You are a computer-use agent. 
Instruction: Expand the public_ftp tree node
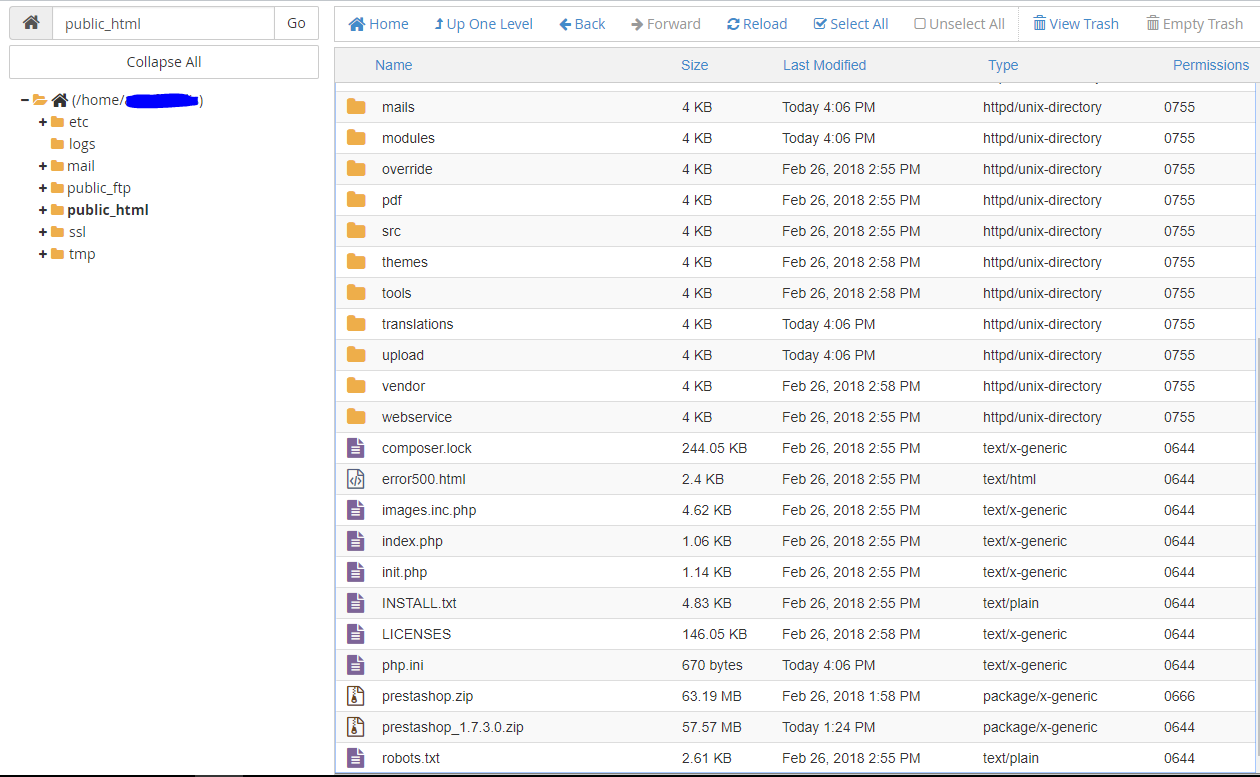point(43,188)
